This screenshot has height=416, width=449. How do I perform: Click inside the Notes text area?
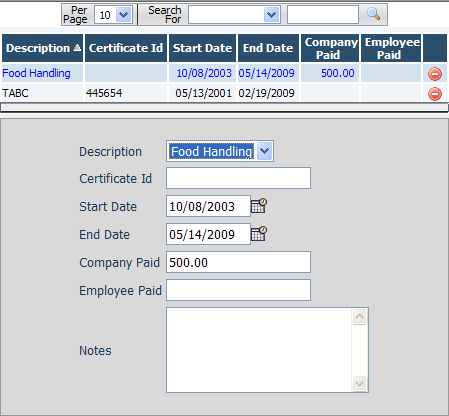pos(259,350)
